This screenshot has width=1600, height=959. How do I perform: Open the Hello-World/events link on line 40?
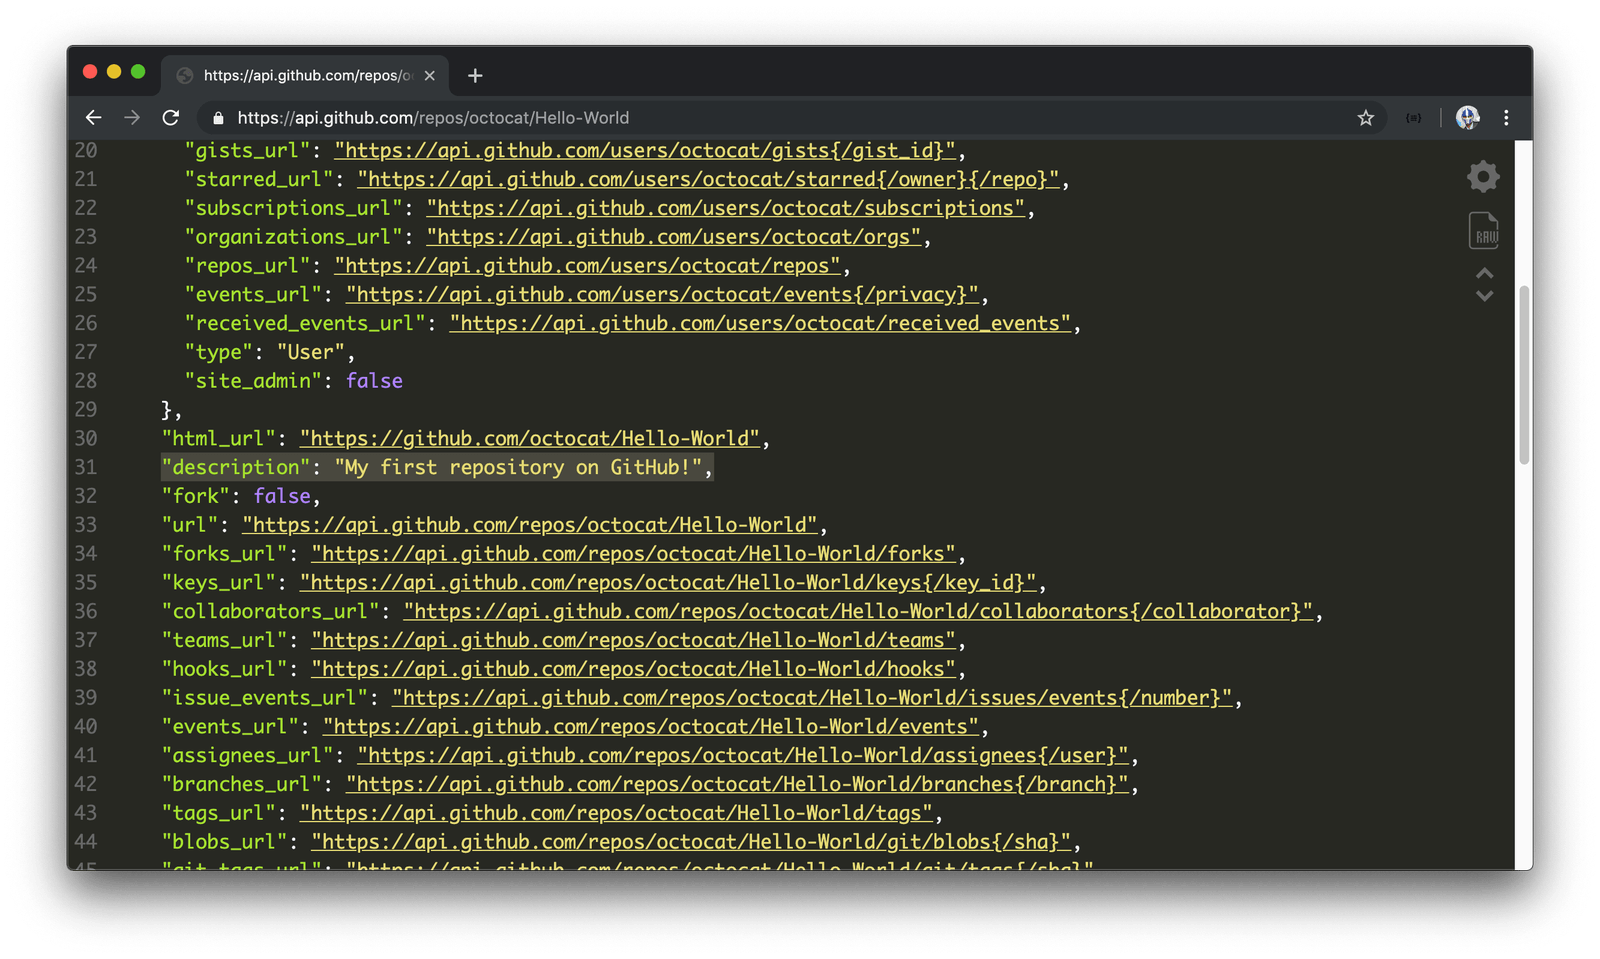click(x=651, y=727)
